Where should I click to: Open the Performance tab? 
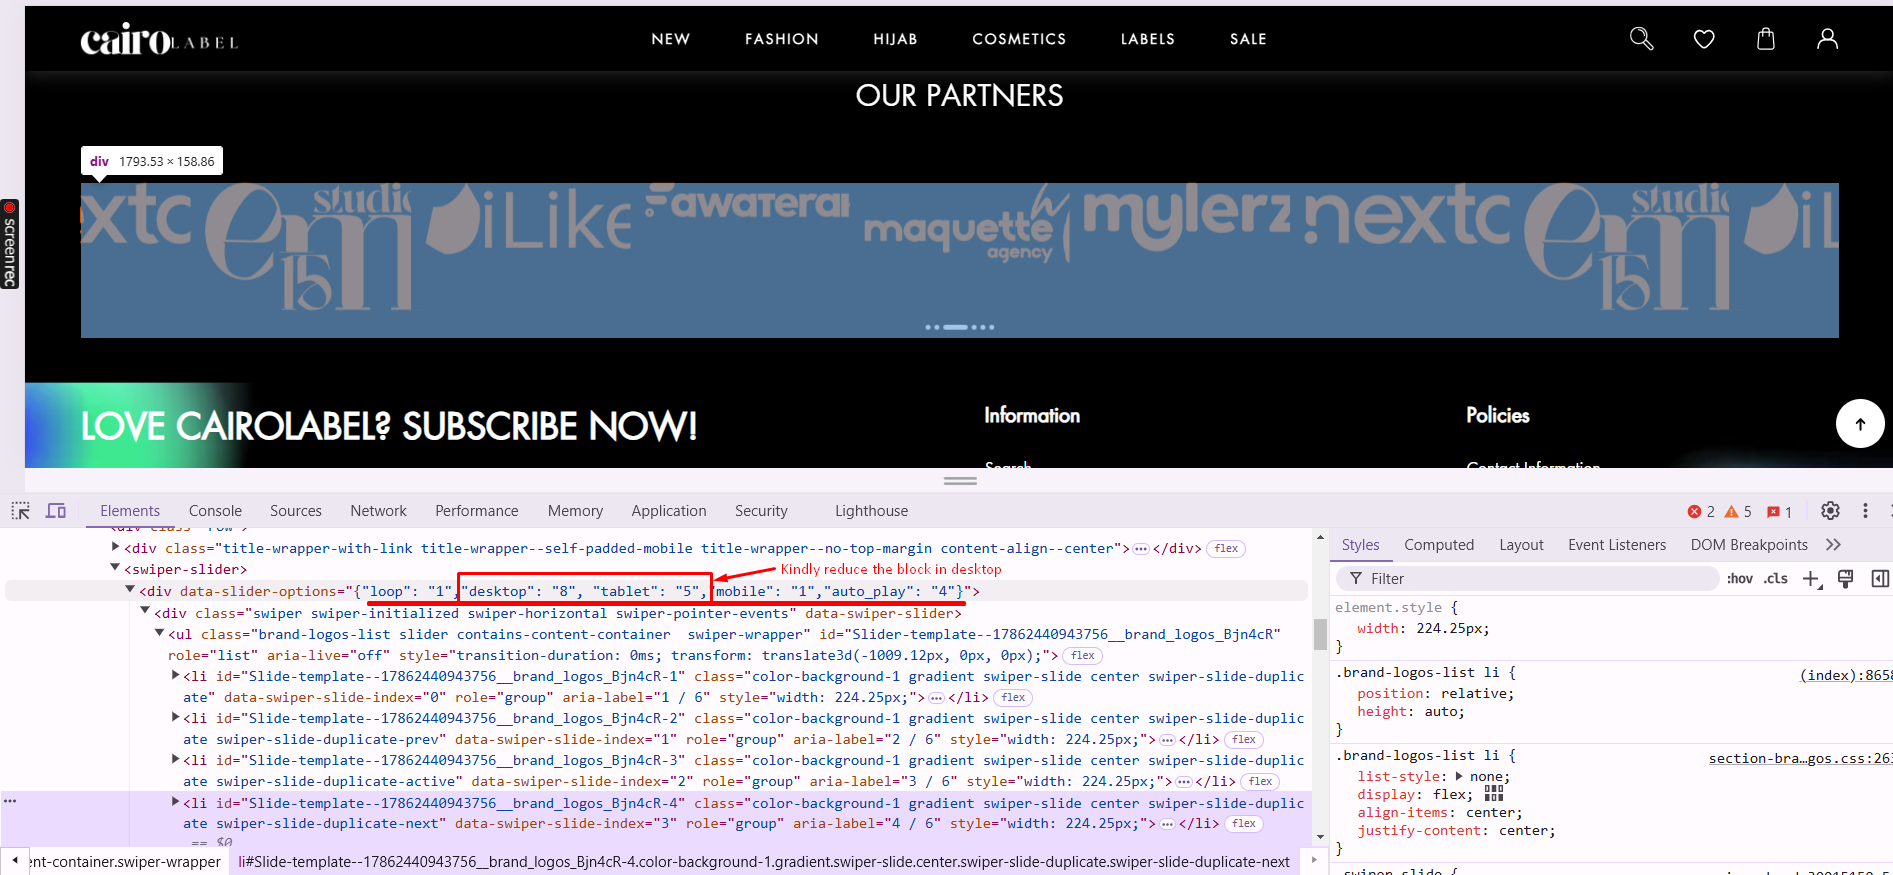477,511
